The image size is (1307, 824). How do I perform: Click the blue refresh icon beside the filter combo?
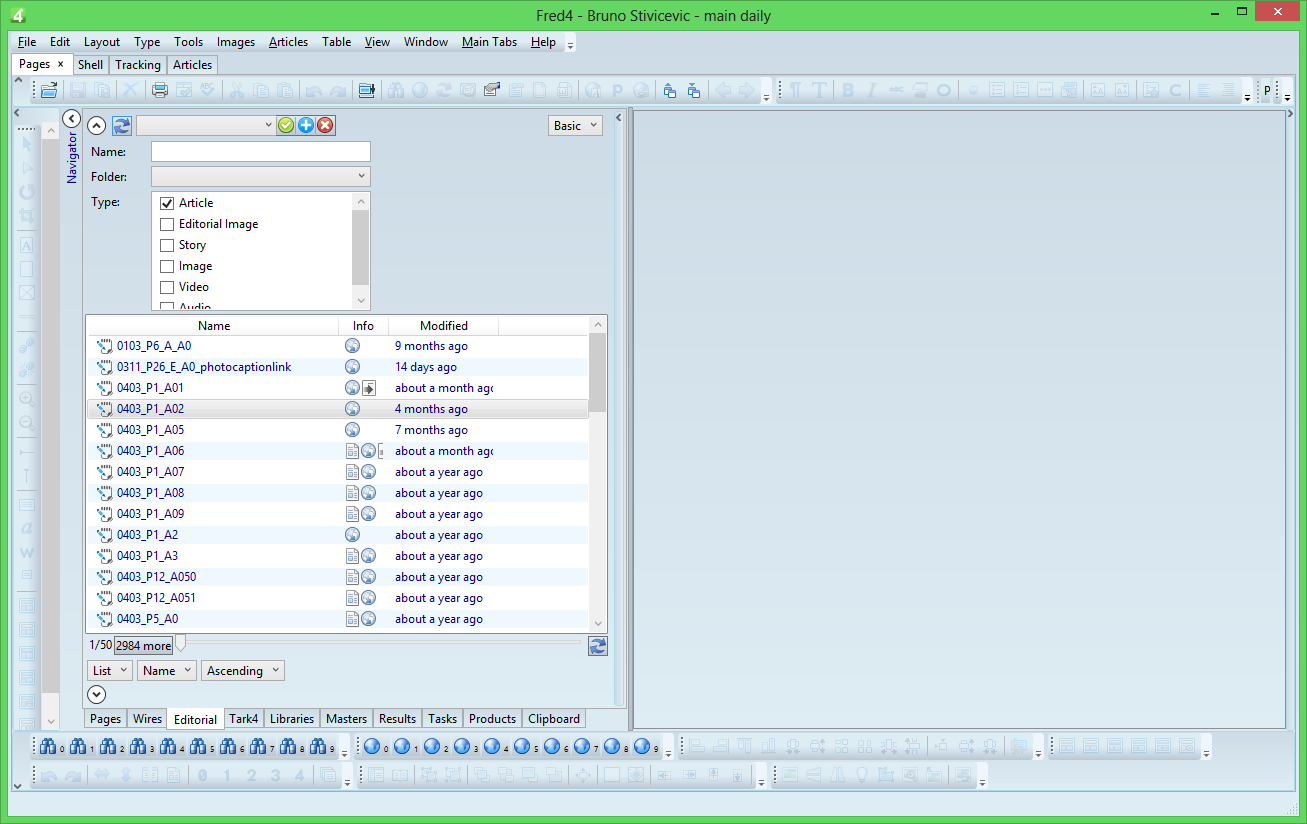(122, 125)
